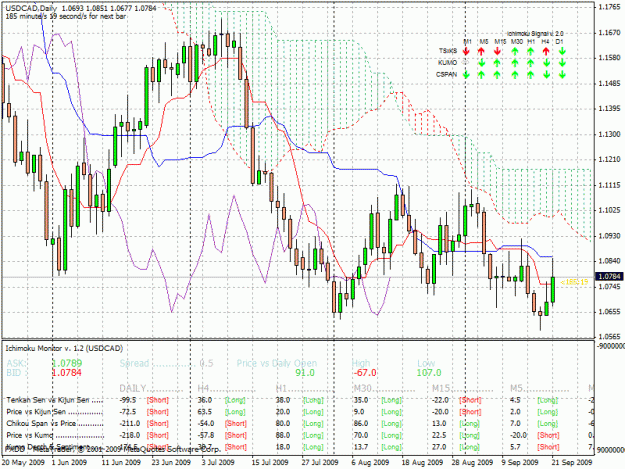625x469 pixels.
Task: Click the H4 Price vs Kijun value 63.5
Action: [x=205, y=412]
